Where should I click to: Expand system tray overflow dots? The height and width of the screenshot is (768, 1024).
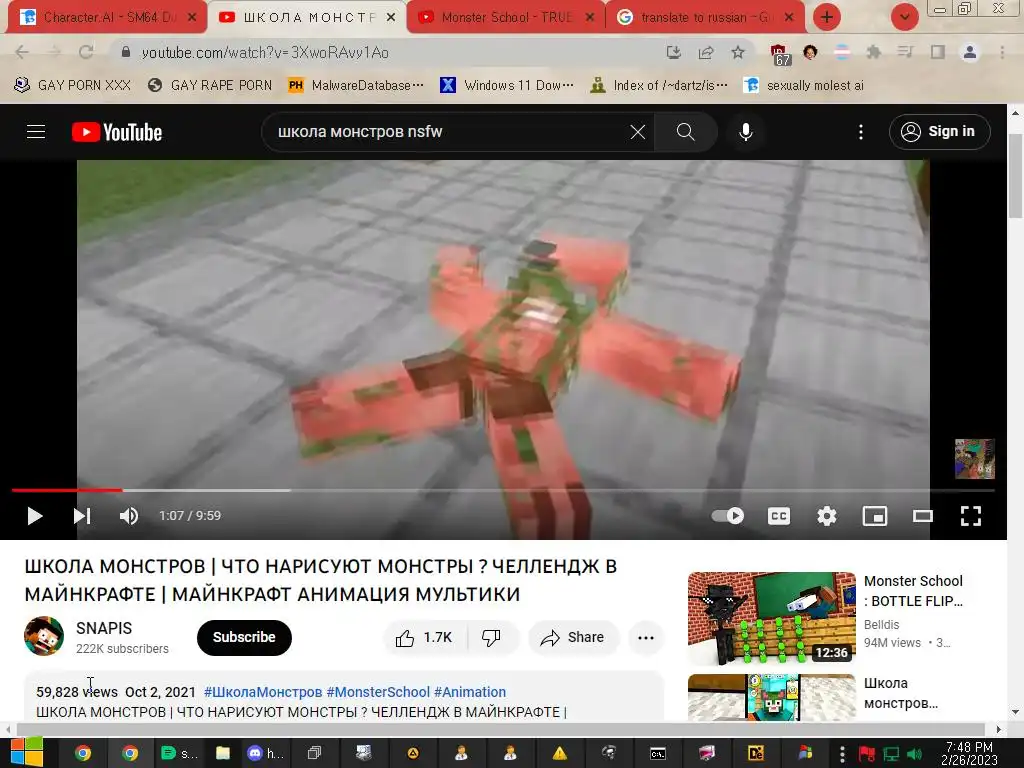842,754
